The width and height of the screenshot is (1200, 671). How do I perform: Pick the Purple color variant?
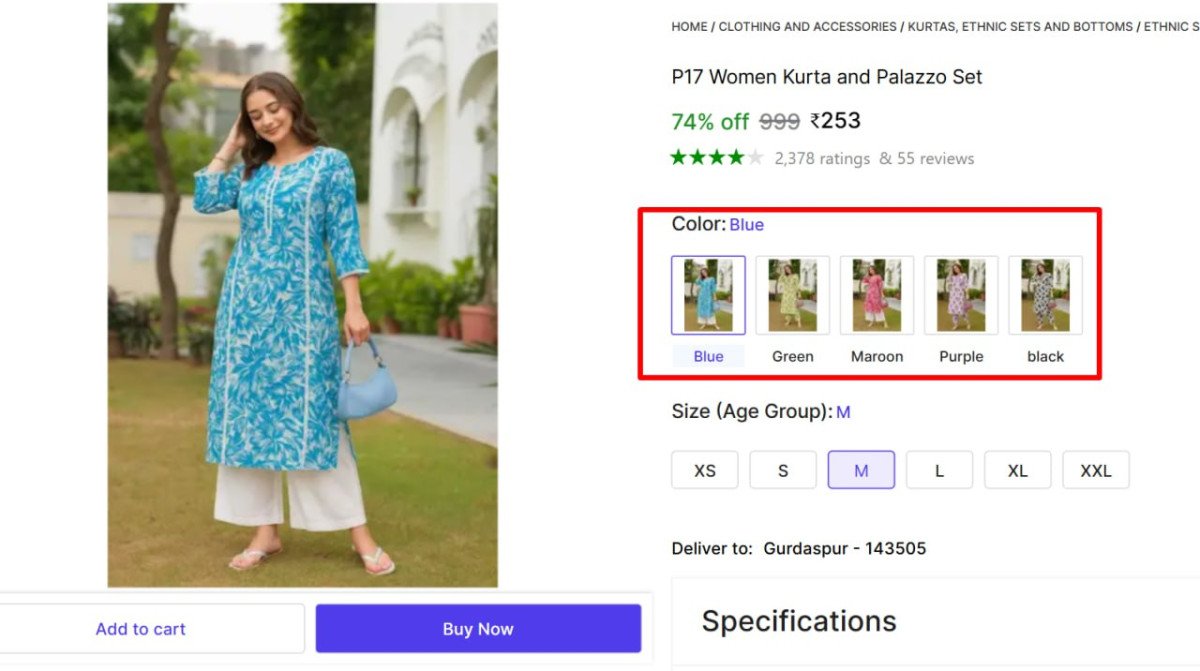(x=960, y=294)
